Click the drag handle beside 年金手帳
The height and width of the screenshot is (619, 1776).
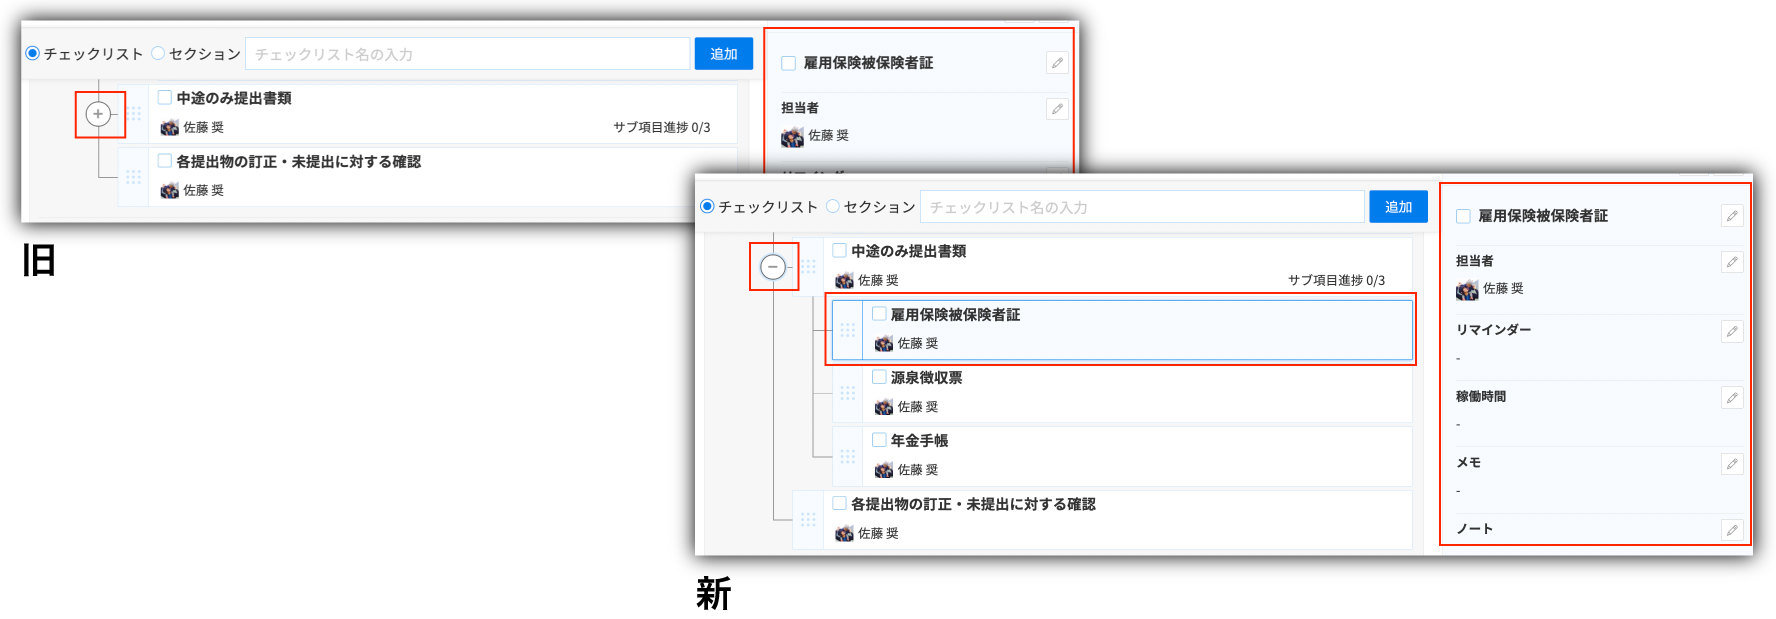[848, 456]
